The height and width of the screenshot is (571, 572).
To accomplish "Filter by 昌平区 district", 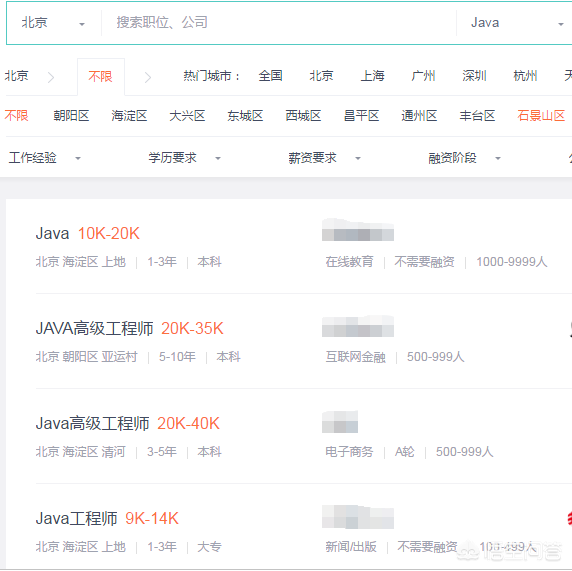I will [x=361, y=116].
